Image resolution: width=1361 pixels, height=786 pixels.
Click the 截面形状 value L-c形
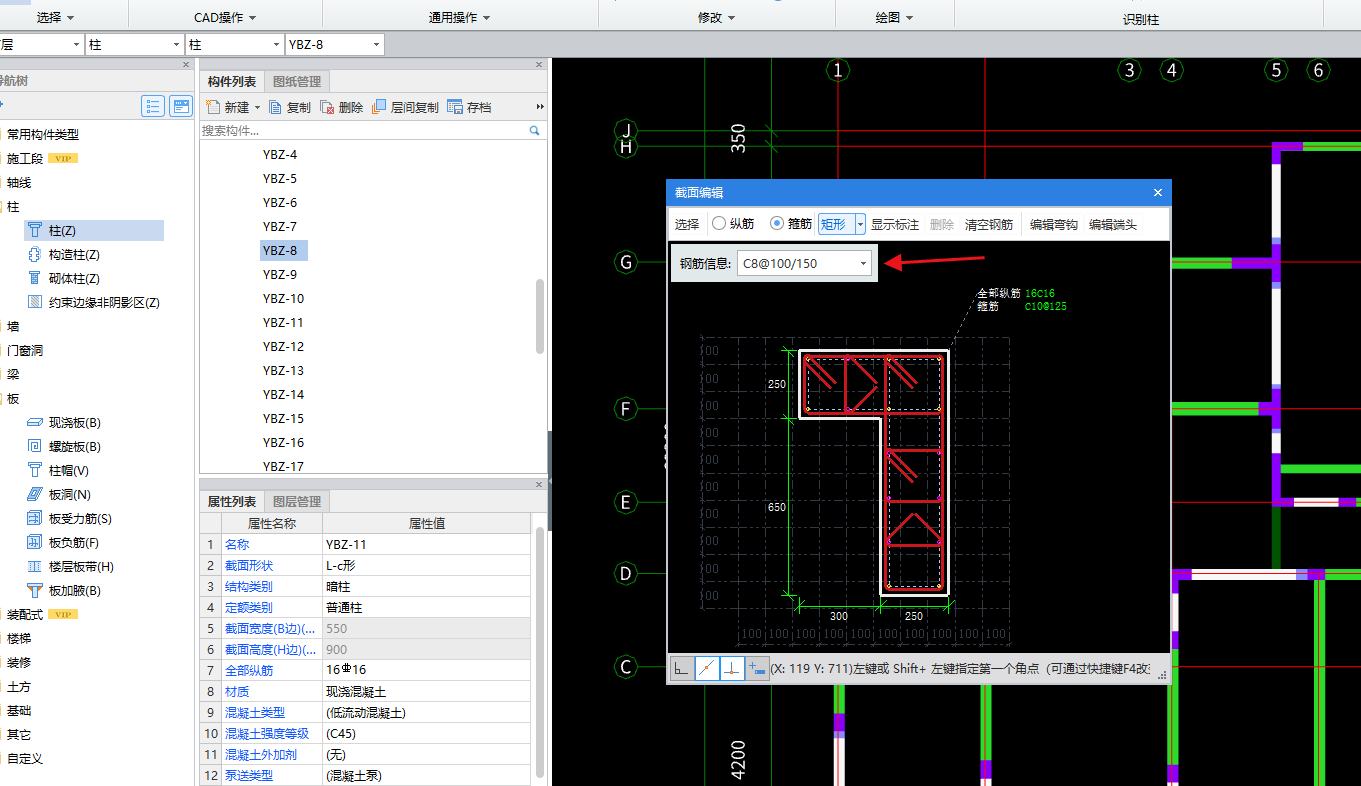[x=427, y=566]
